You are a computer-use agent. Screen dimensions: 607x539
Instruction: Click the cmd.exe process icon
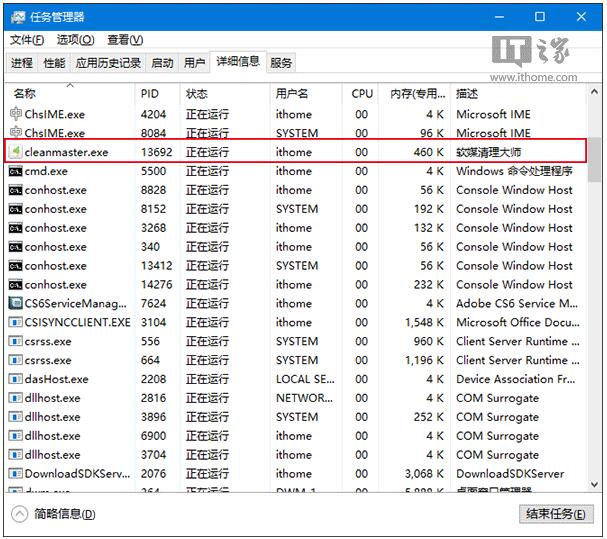pos(15,171)
